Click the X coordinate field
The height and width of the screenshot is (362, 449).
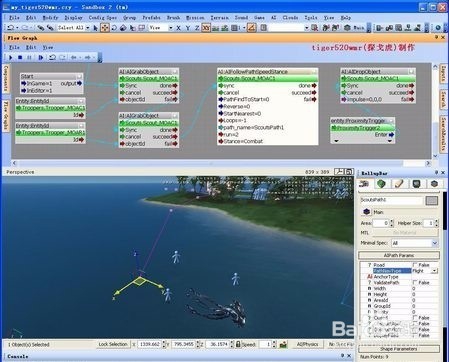pos(150,344)
